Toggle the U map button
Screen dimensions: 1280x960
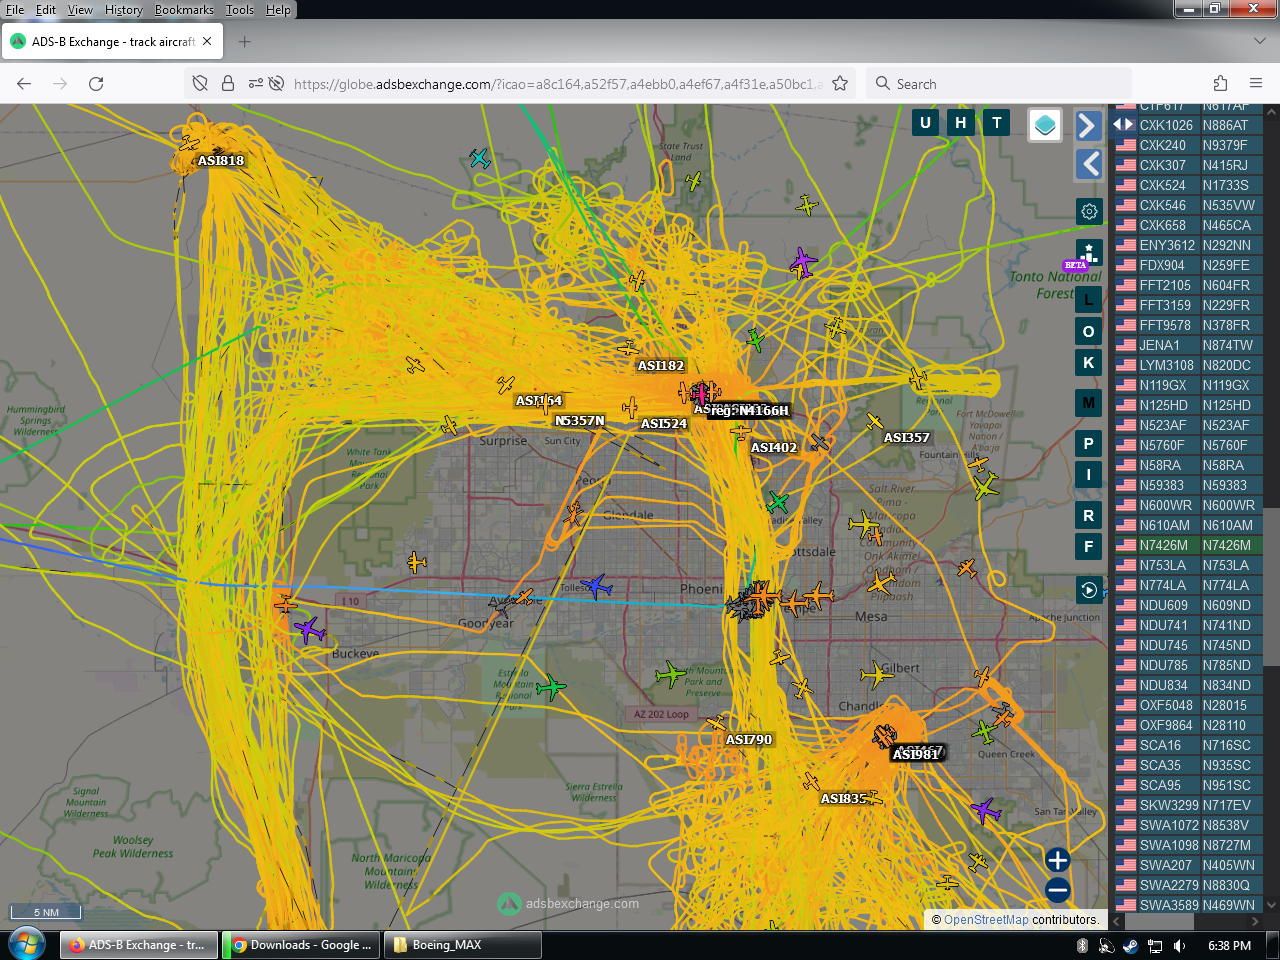pyautogui.click(x=925, y=123)
